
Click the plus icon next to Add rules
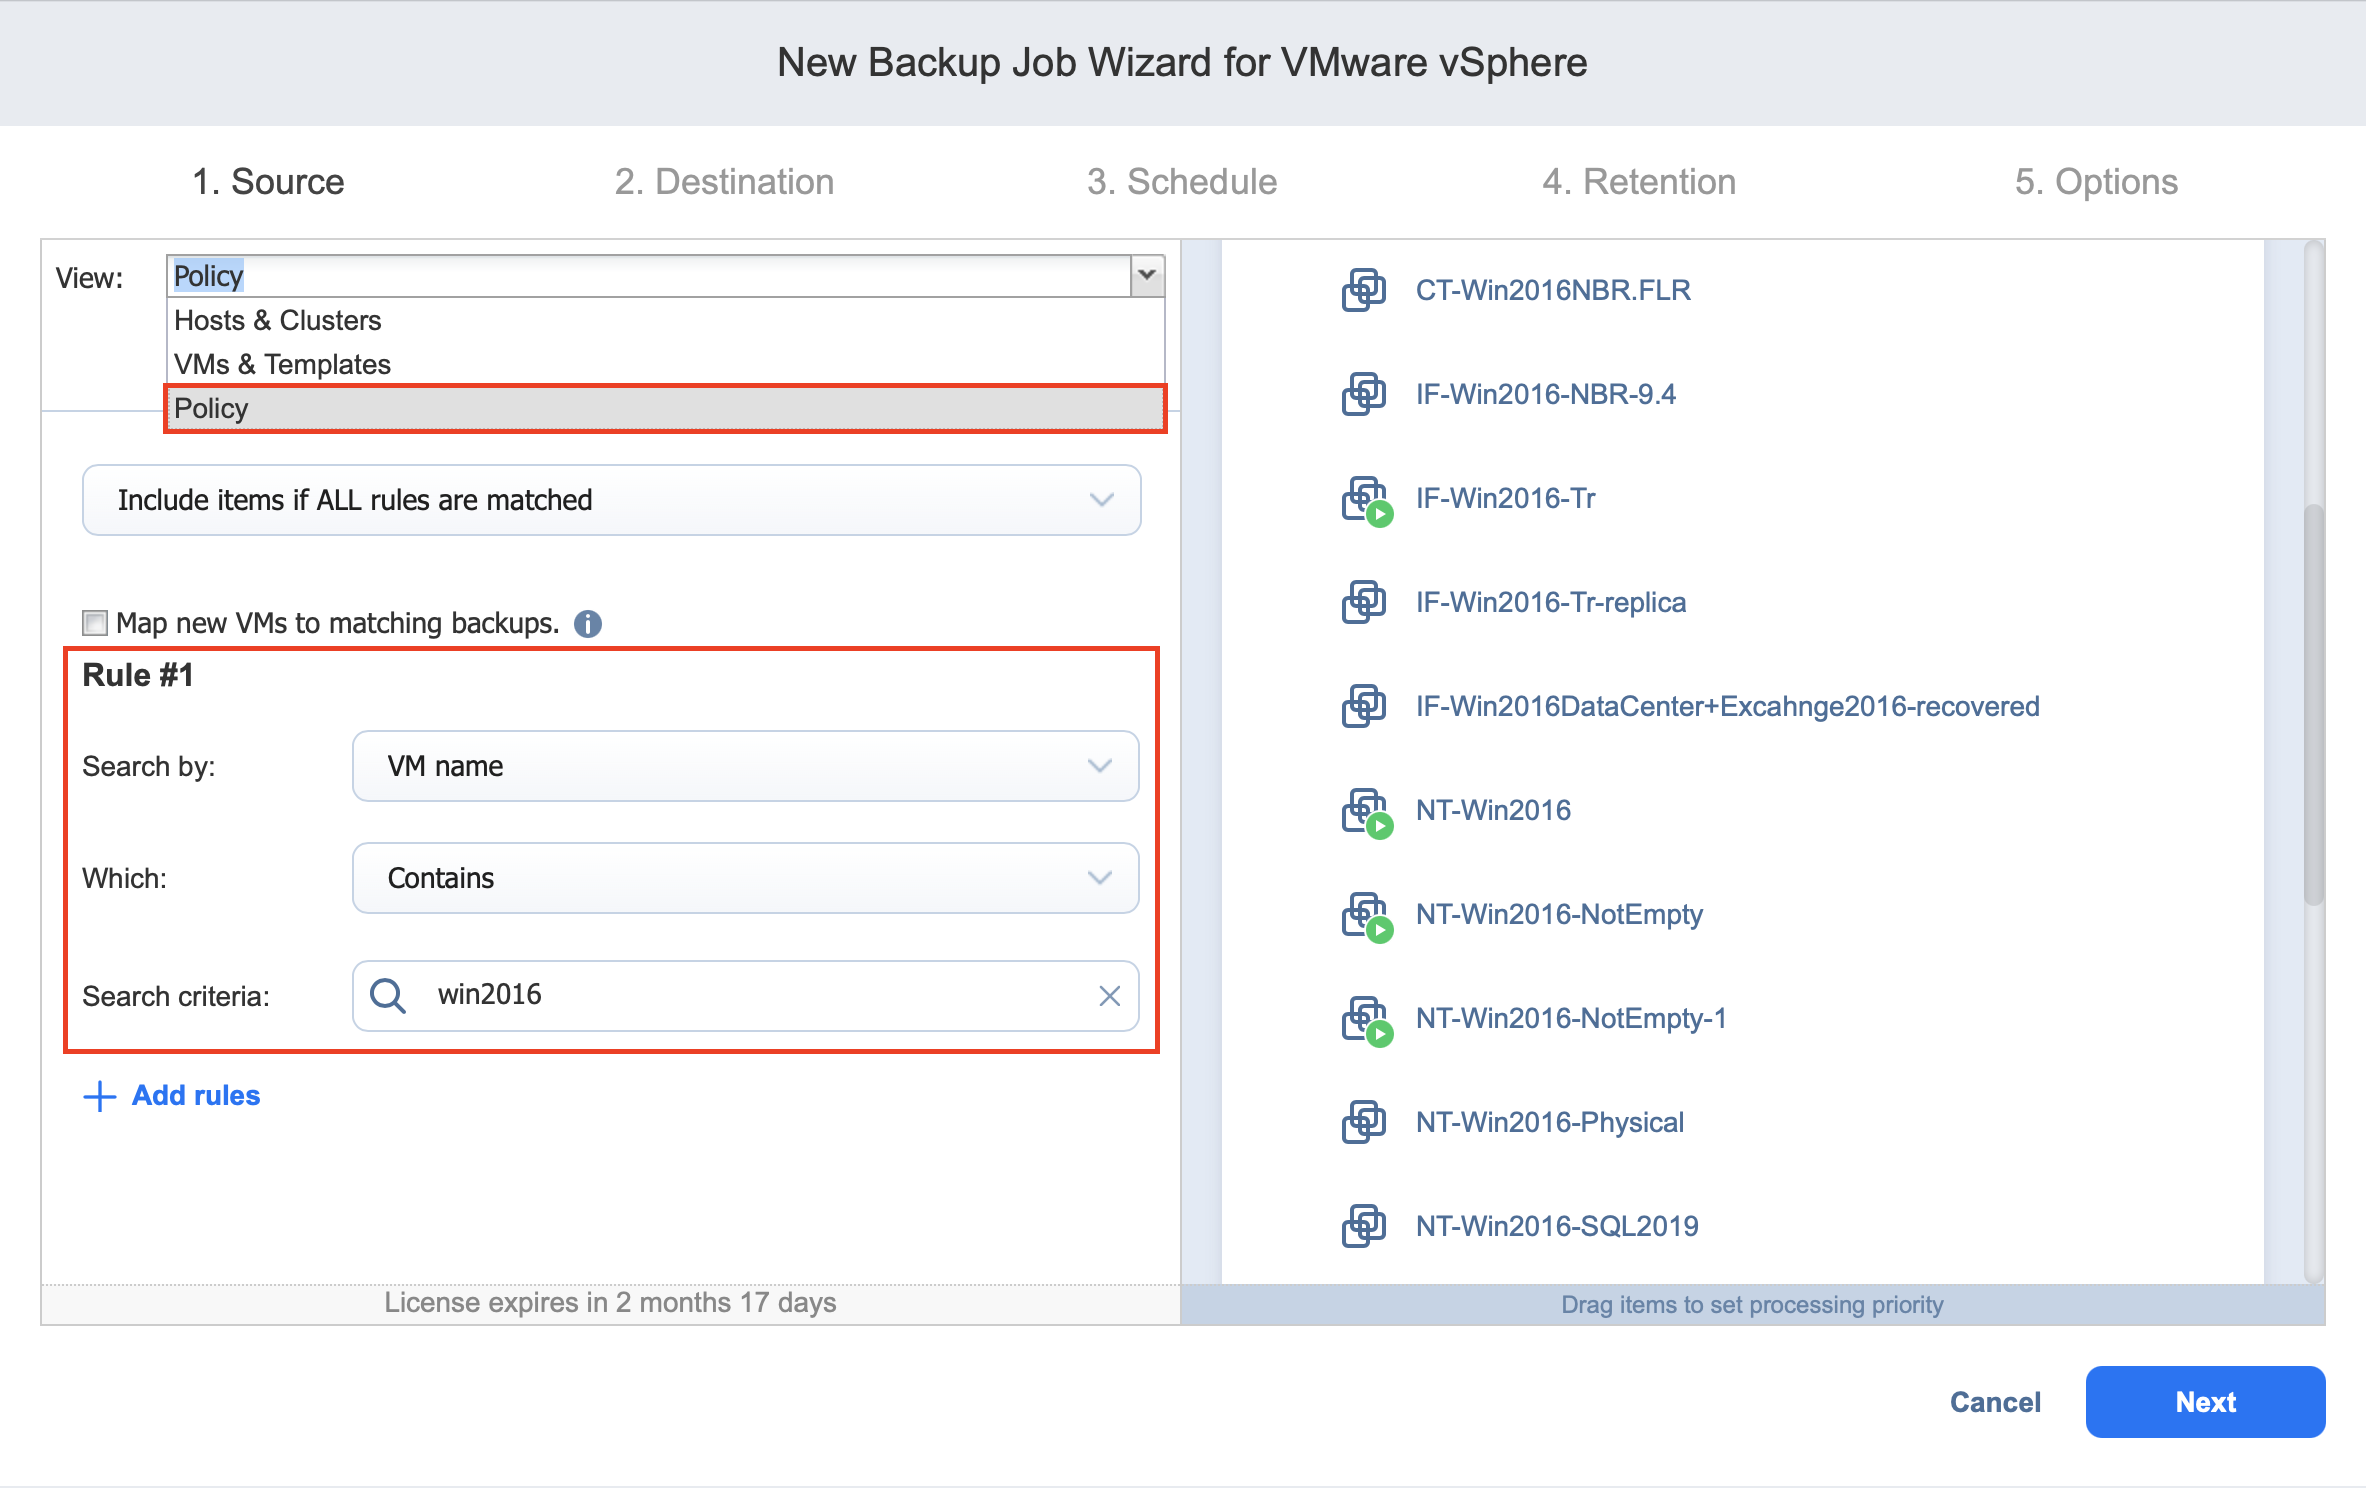[x=99, y=1096]
